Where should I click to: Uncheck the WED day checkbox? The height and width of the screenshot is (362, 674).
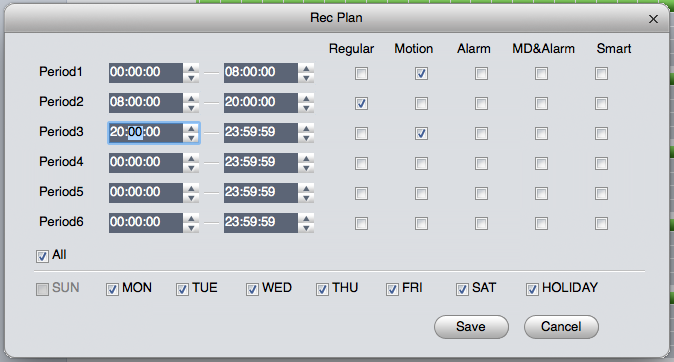[252, 289]
